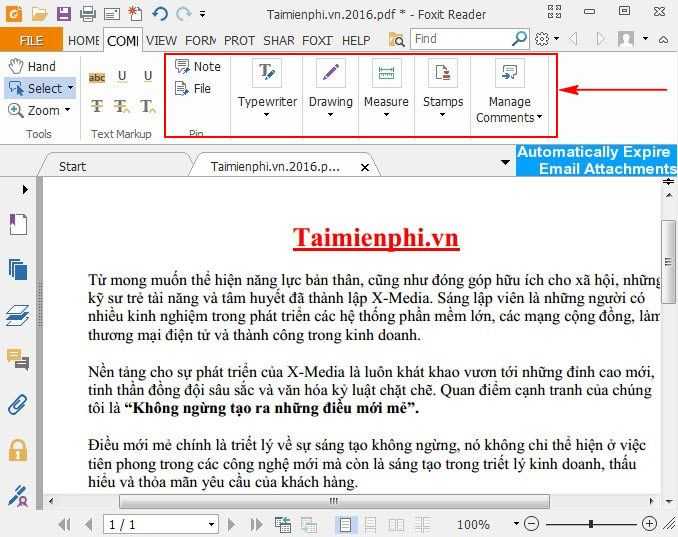The width and height of the screenshot is (678, 537).
Task: Click the zoom slider handle
Action: click(x=591, y=524)
